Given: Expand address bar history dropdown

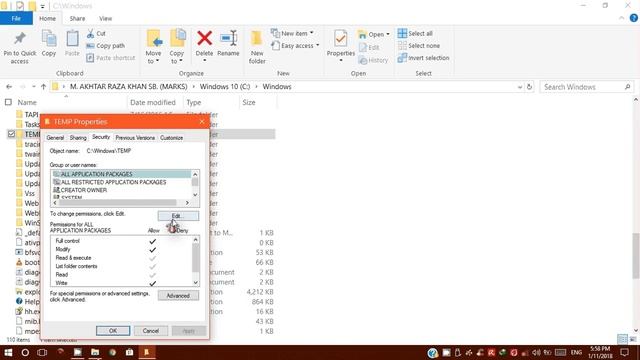Looking at the screenshot, I should 520,87.
